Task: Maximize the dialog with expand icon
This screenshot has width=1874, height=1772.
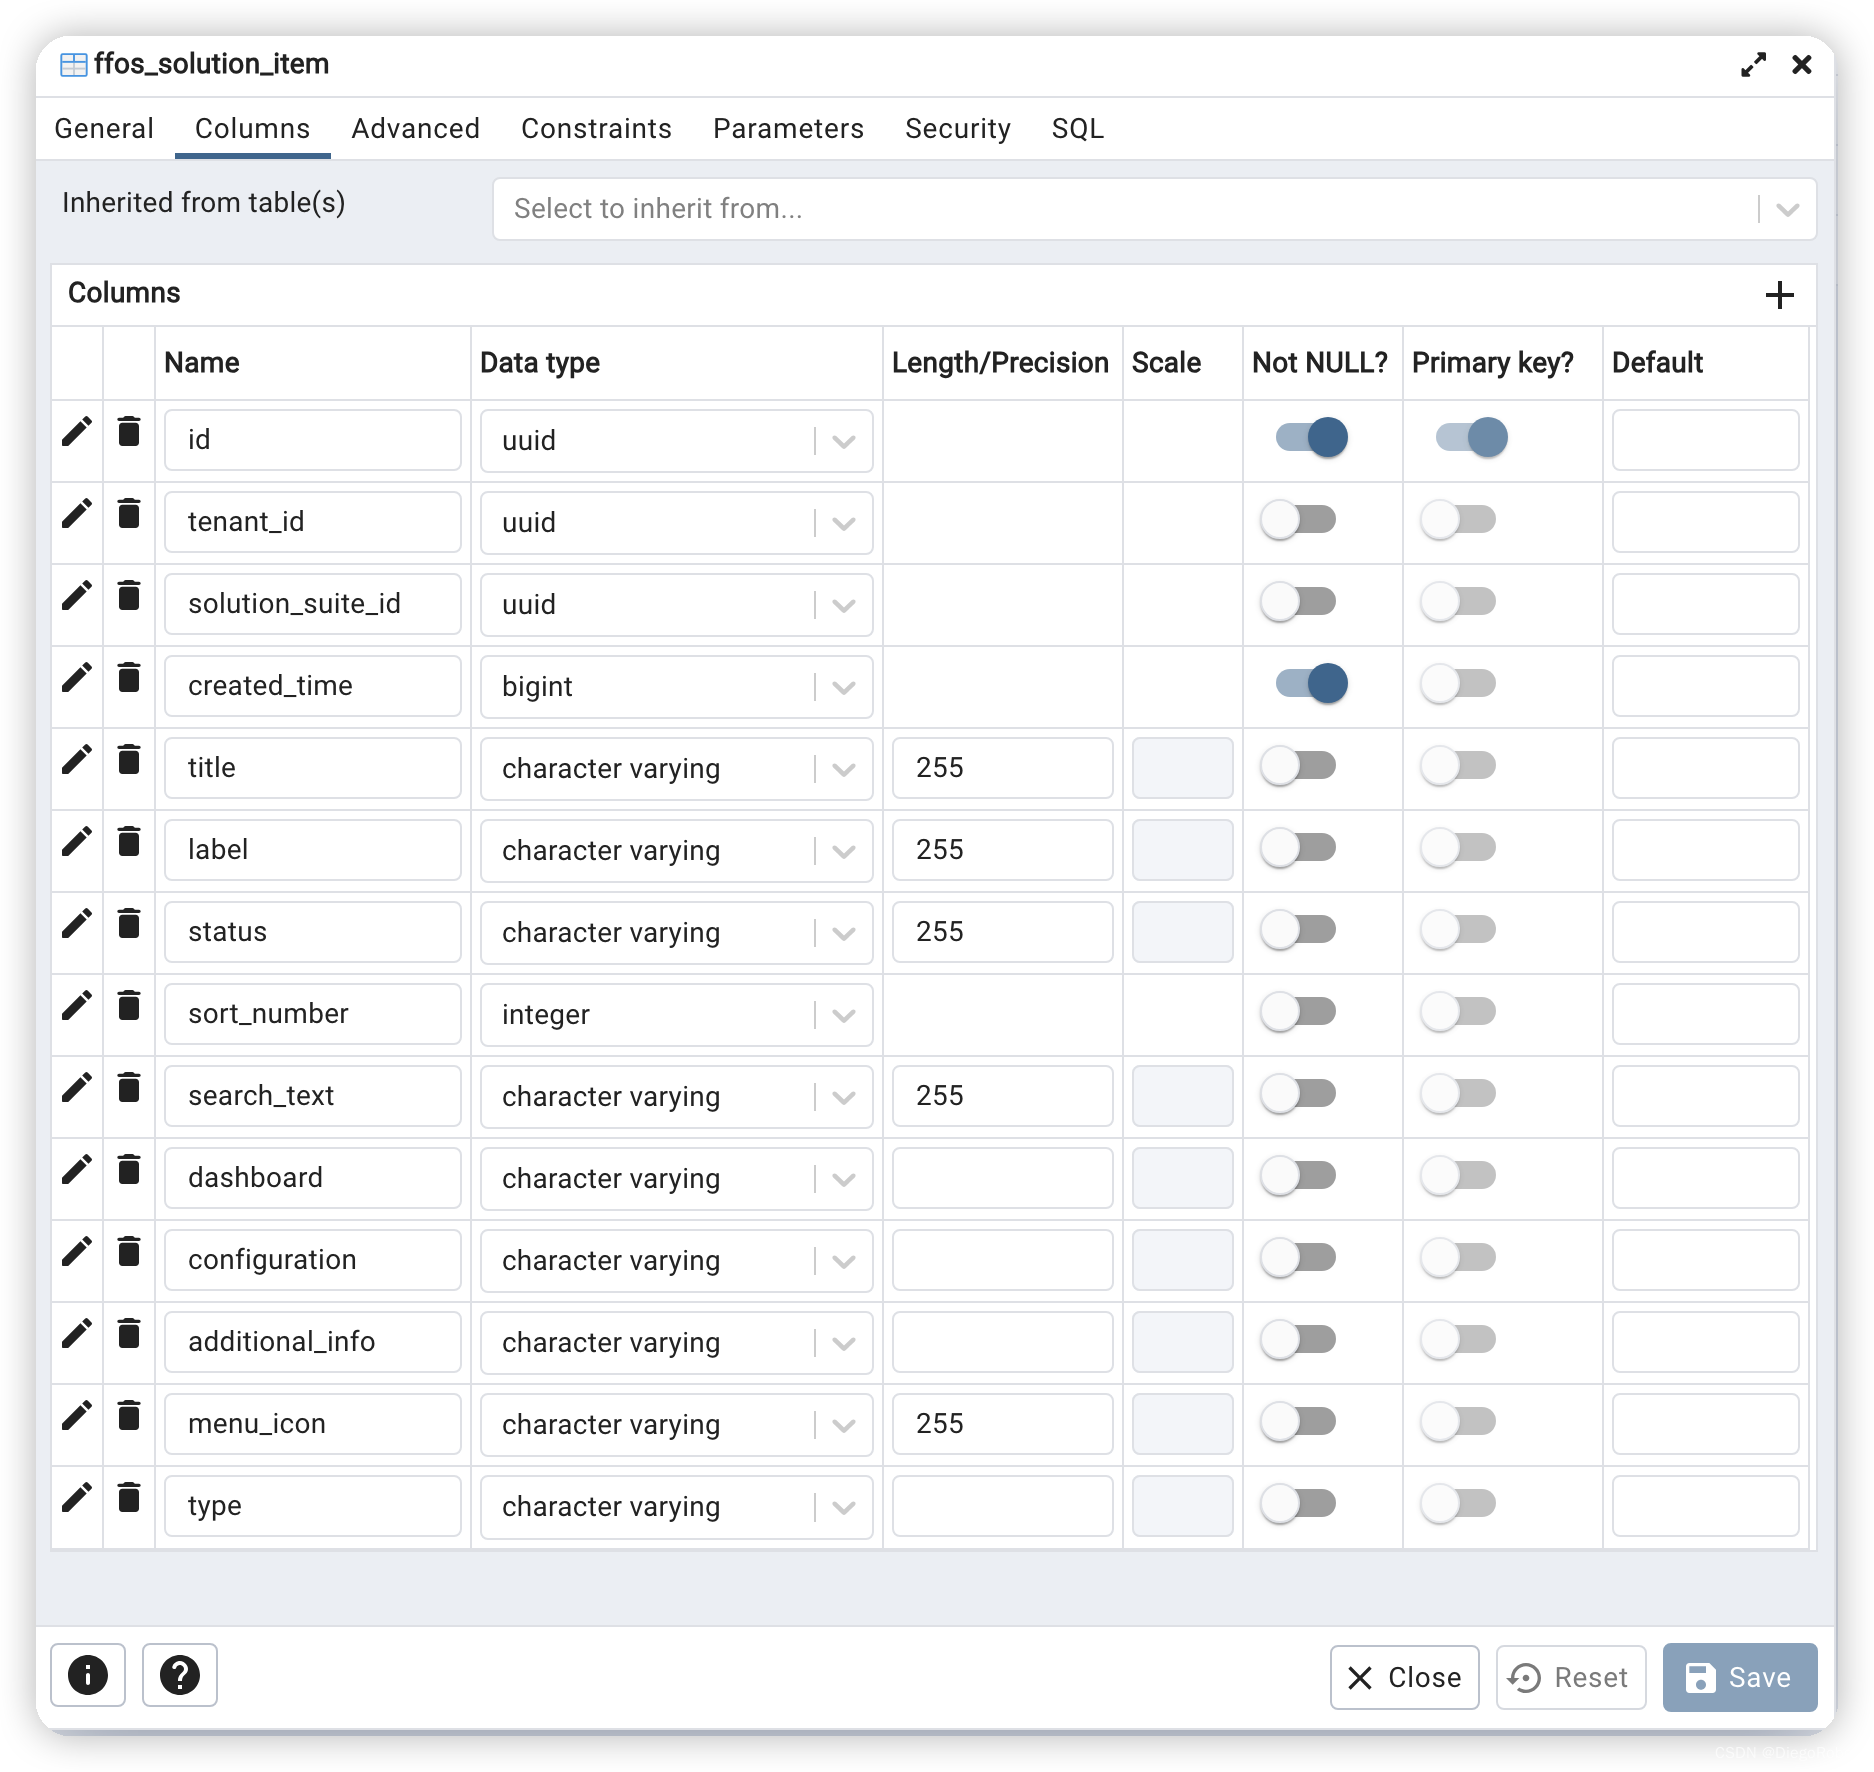Action: [x=1753, y=65]
